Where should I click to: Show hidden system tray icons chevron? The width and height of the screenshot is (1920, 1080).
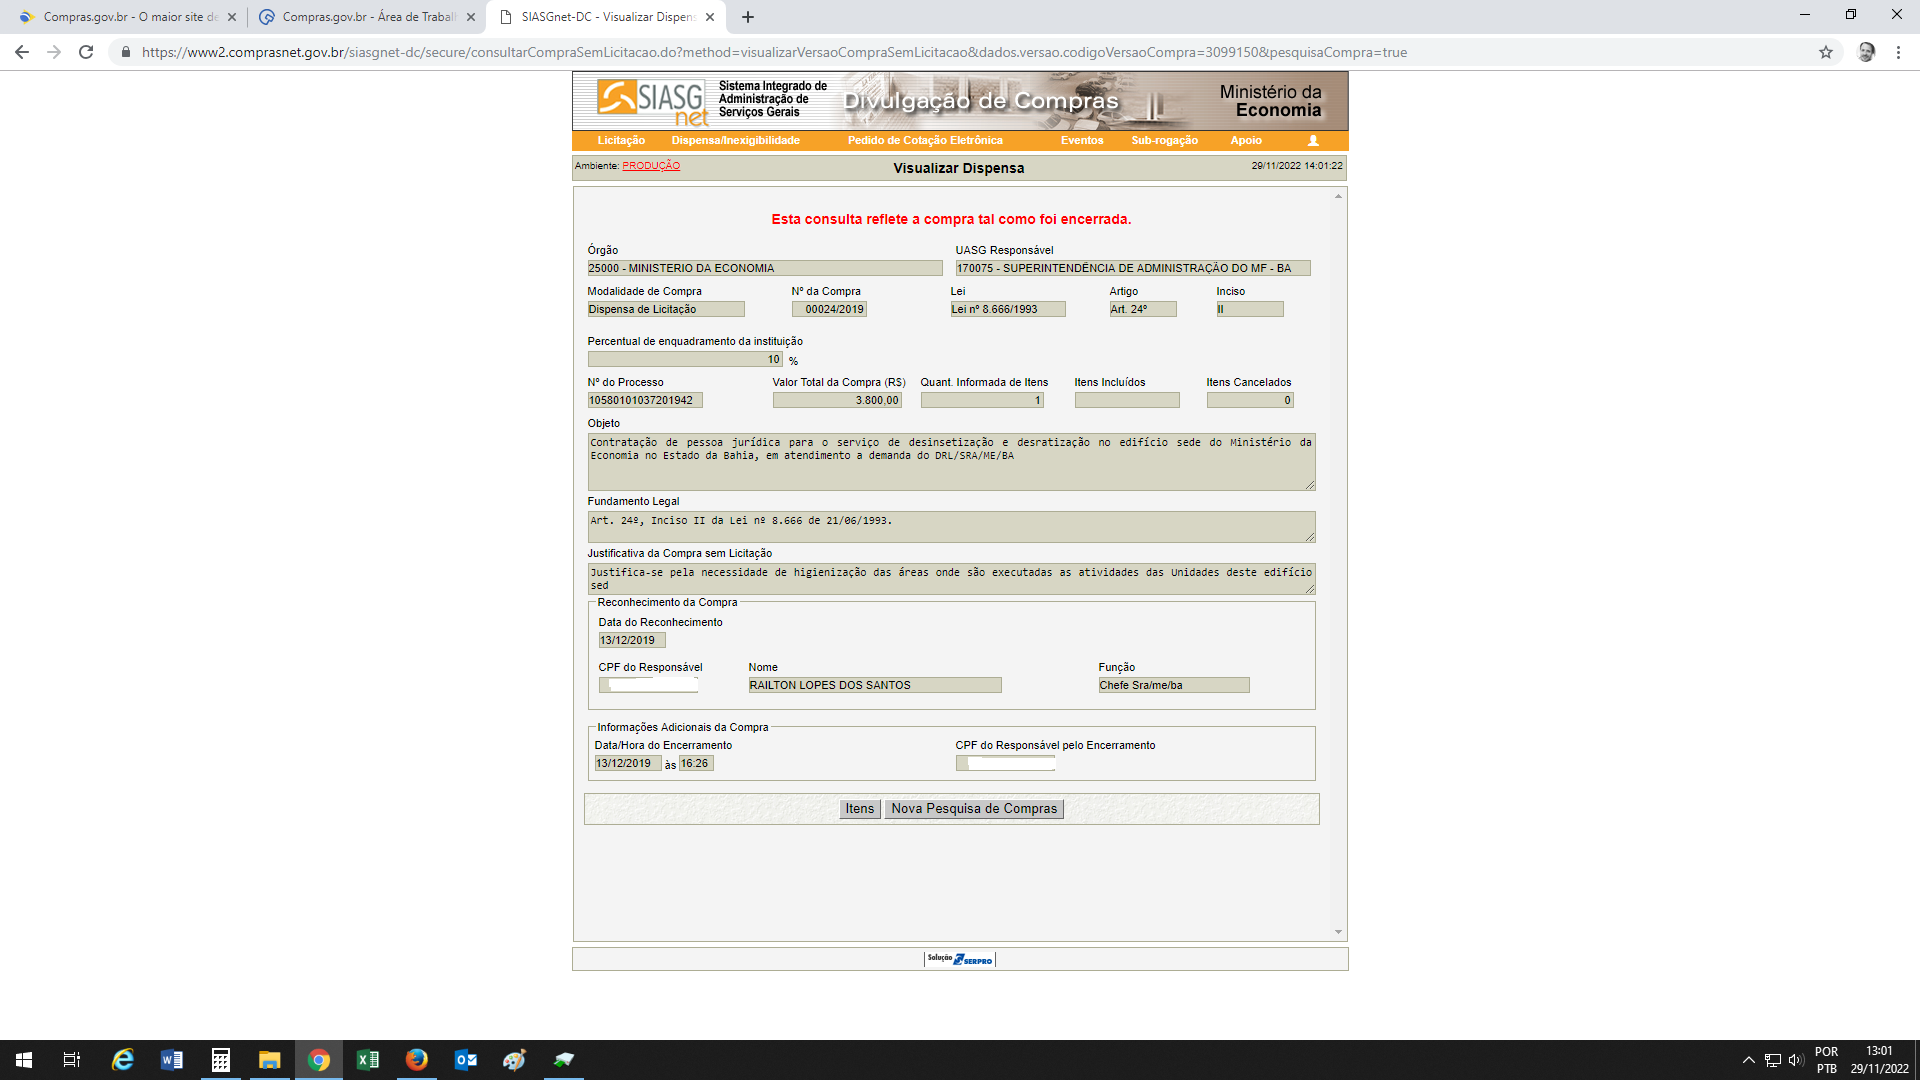pos(1748,1060)
